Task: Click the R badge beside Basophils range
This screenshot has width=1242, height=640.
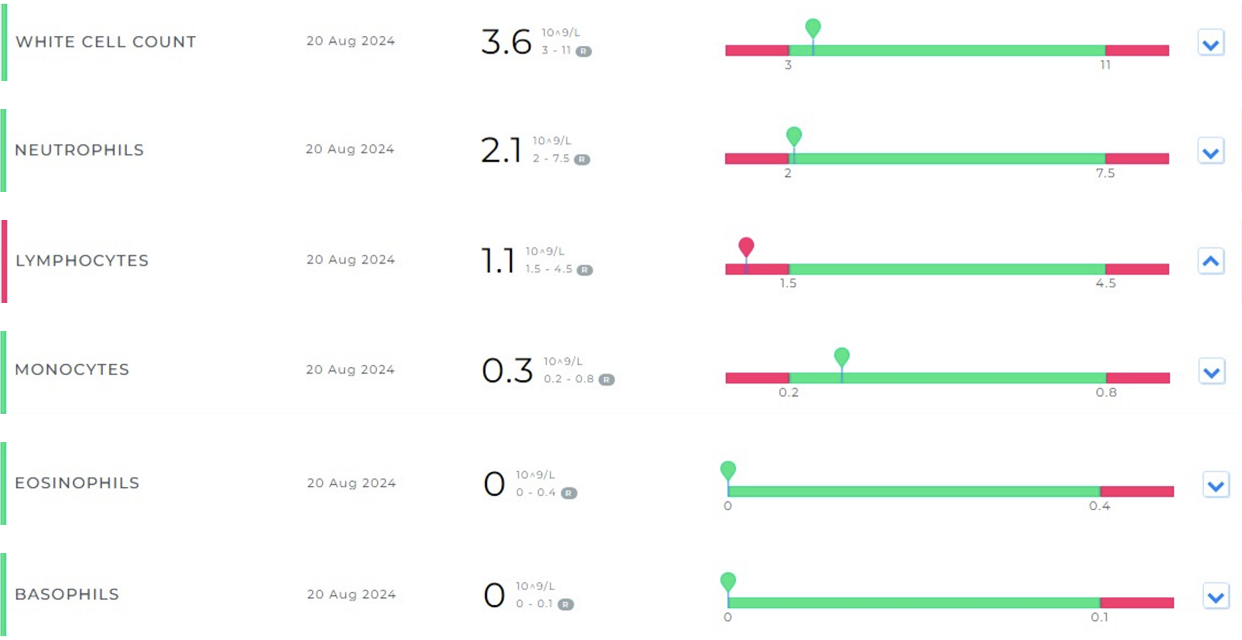Action: click(x=567, y=604)
